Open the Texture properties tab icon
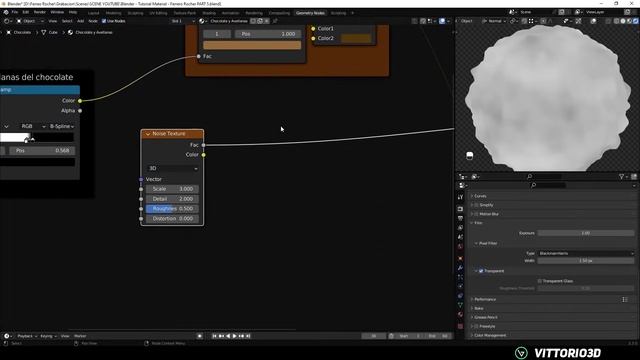640x360 pixels. tap(460, 326)
